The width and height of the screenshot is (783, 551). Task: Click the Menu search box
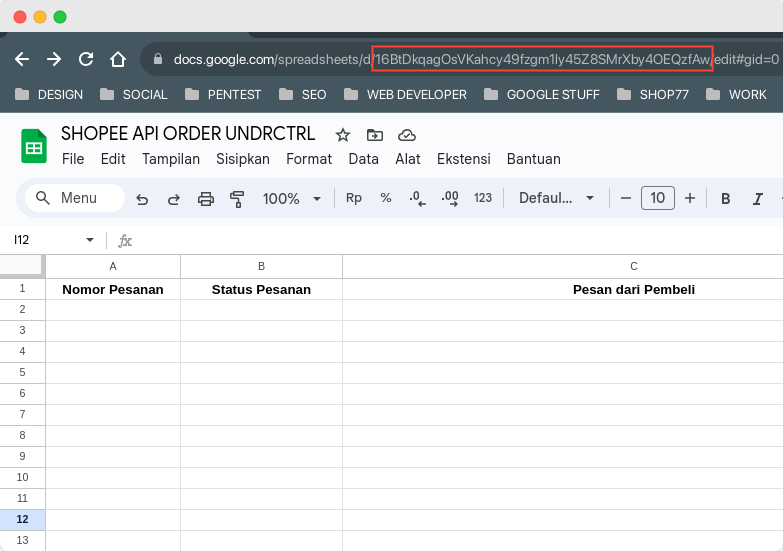pyautogui.click(x=75, y=198)
